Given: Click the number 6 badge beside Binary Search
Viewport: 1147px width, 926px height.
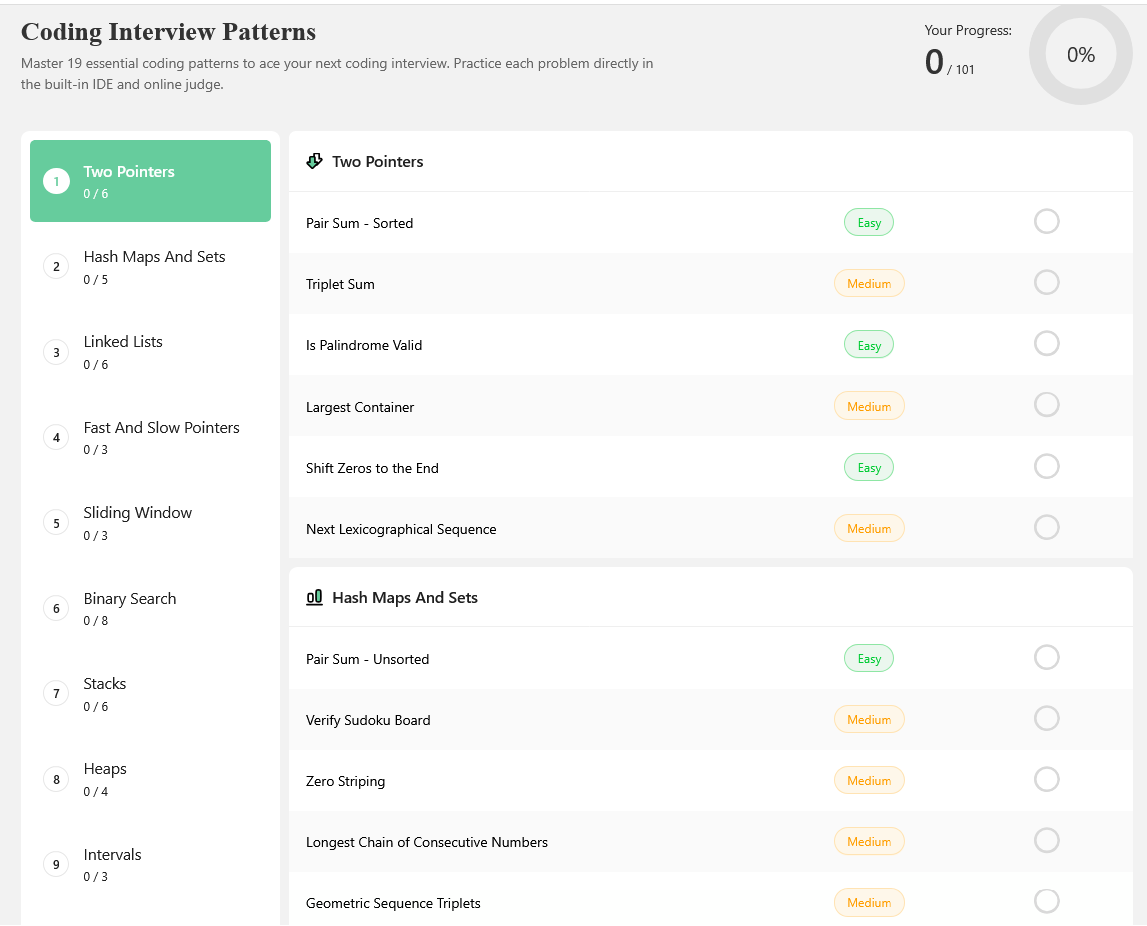Looking at the screenshot, I should (x=56, y=608).
